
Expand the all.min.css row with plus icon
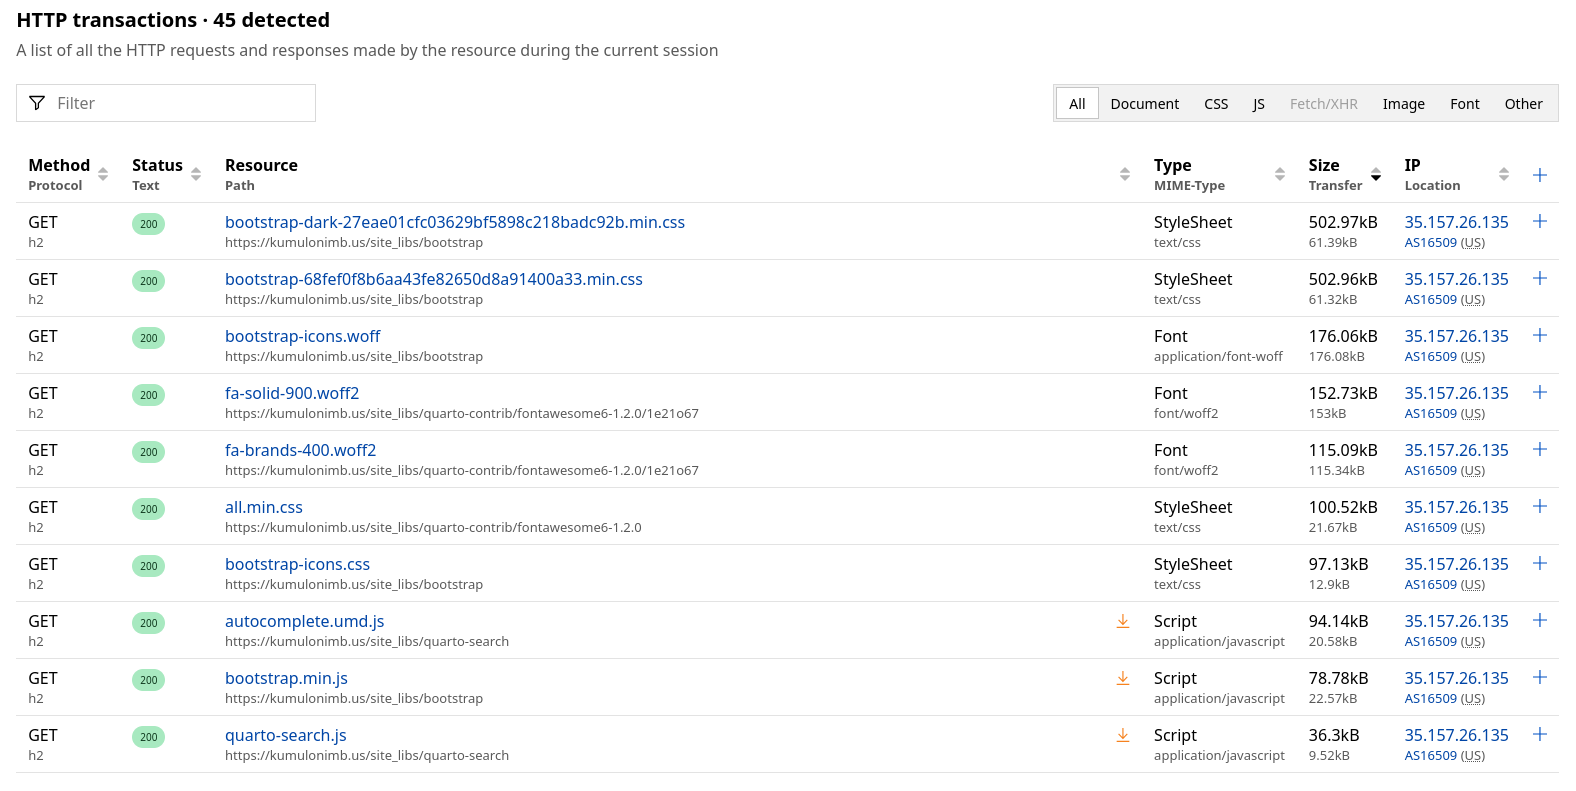[x=1540, y=507]
